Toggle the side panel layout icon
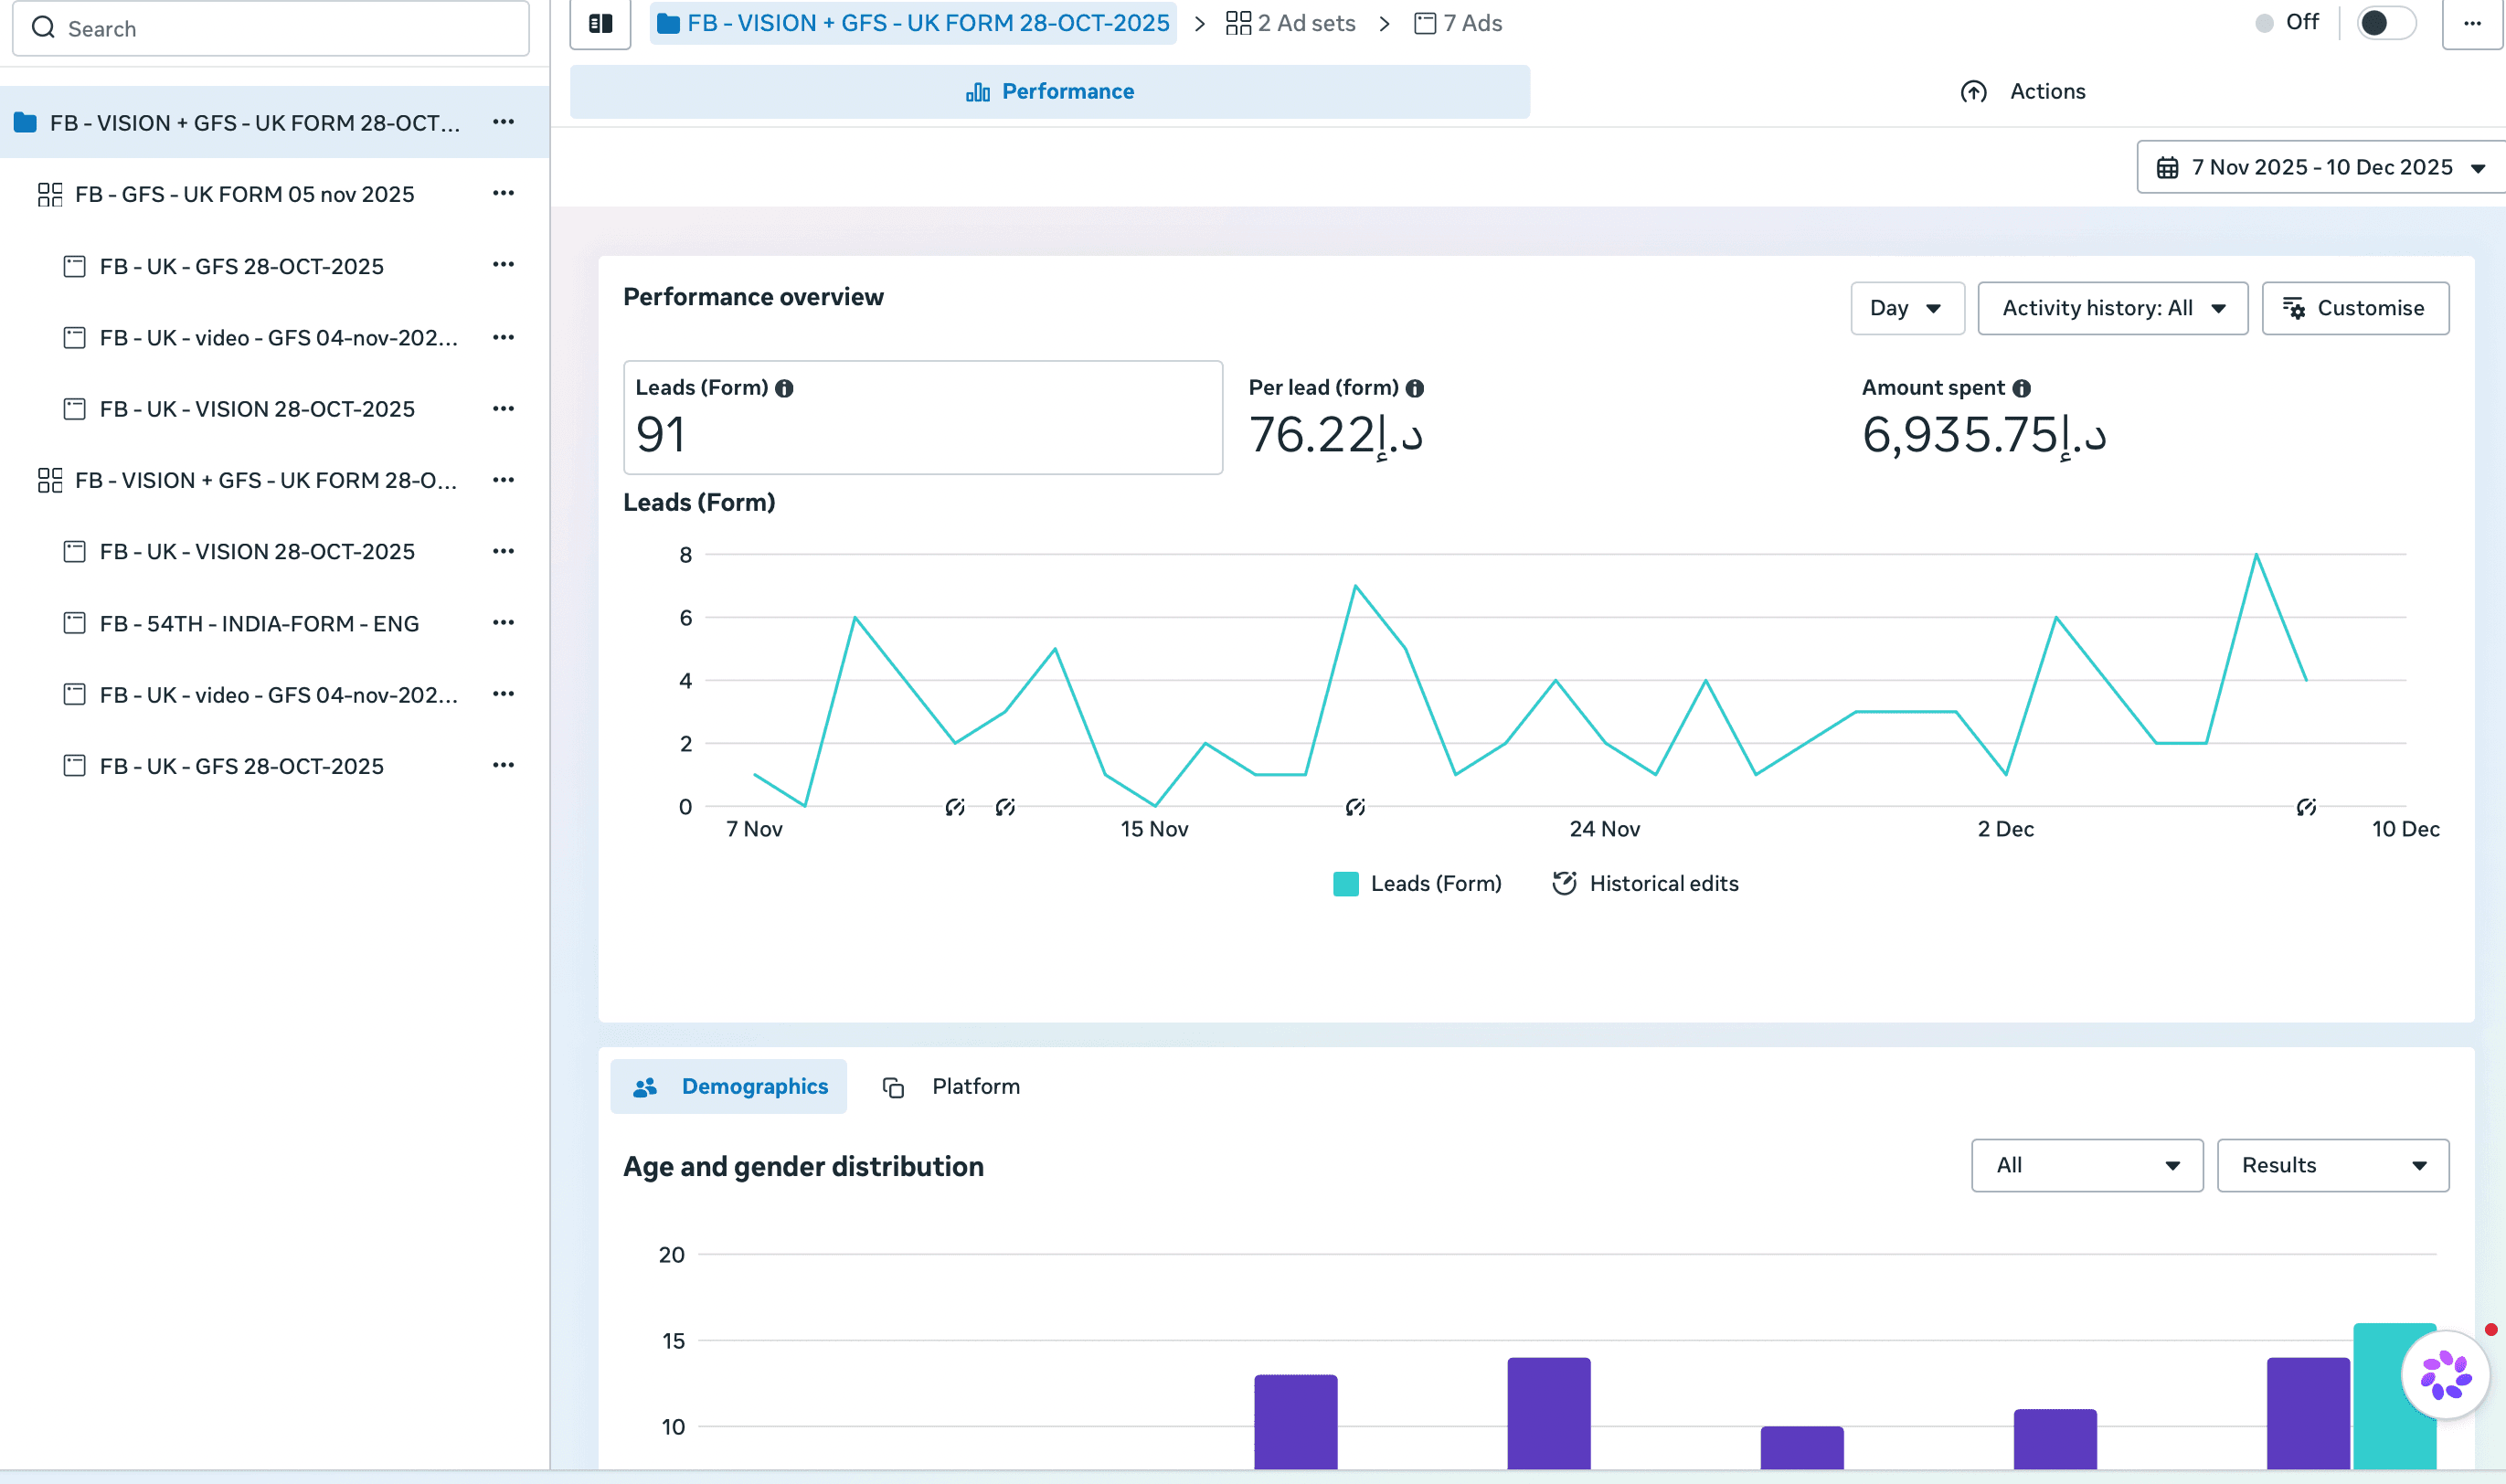The height and width of the screenshot is (1484, 2506). (x=600, y=23)
